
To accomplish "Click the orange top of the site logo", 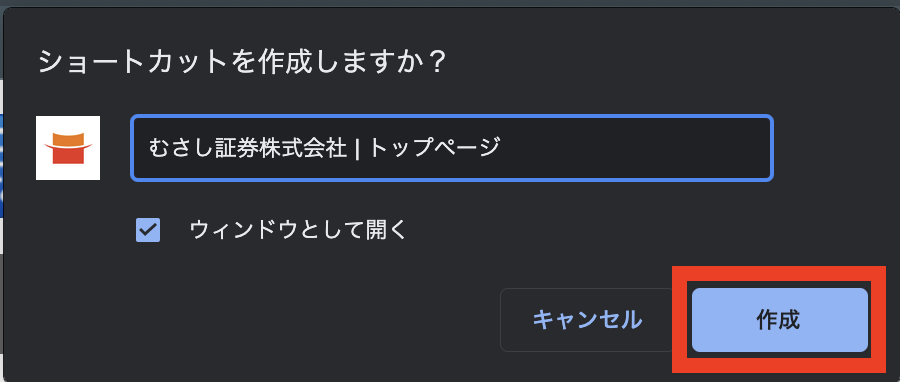I will coord(68,139).
